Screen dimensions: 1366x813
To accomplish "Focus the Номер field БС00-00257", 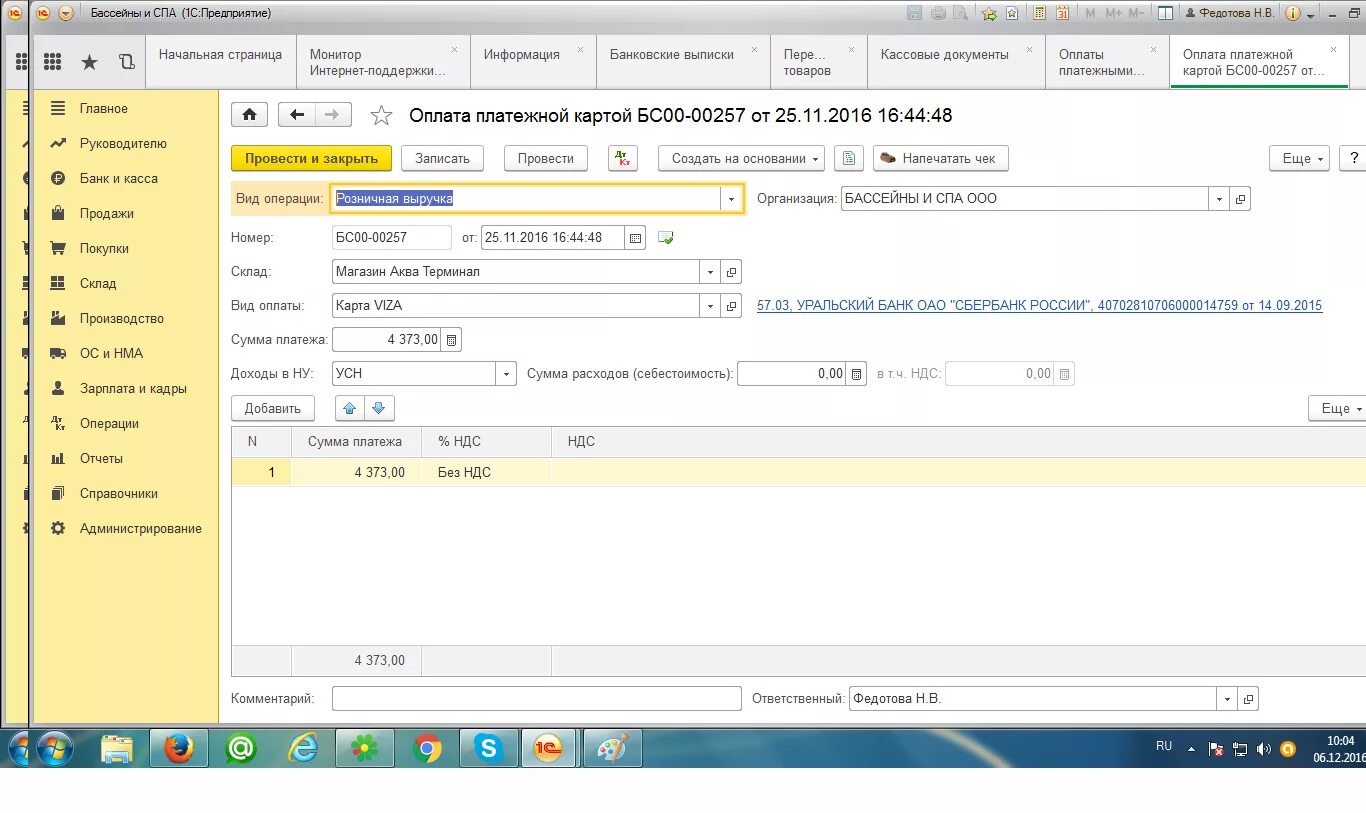I will pos(391,238).
